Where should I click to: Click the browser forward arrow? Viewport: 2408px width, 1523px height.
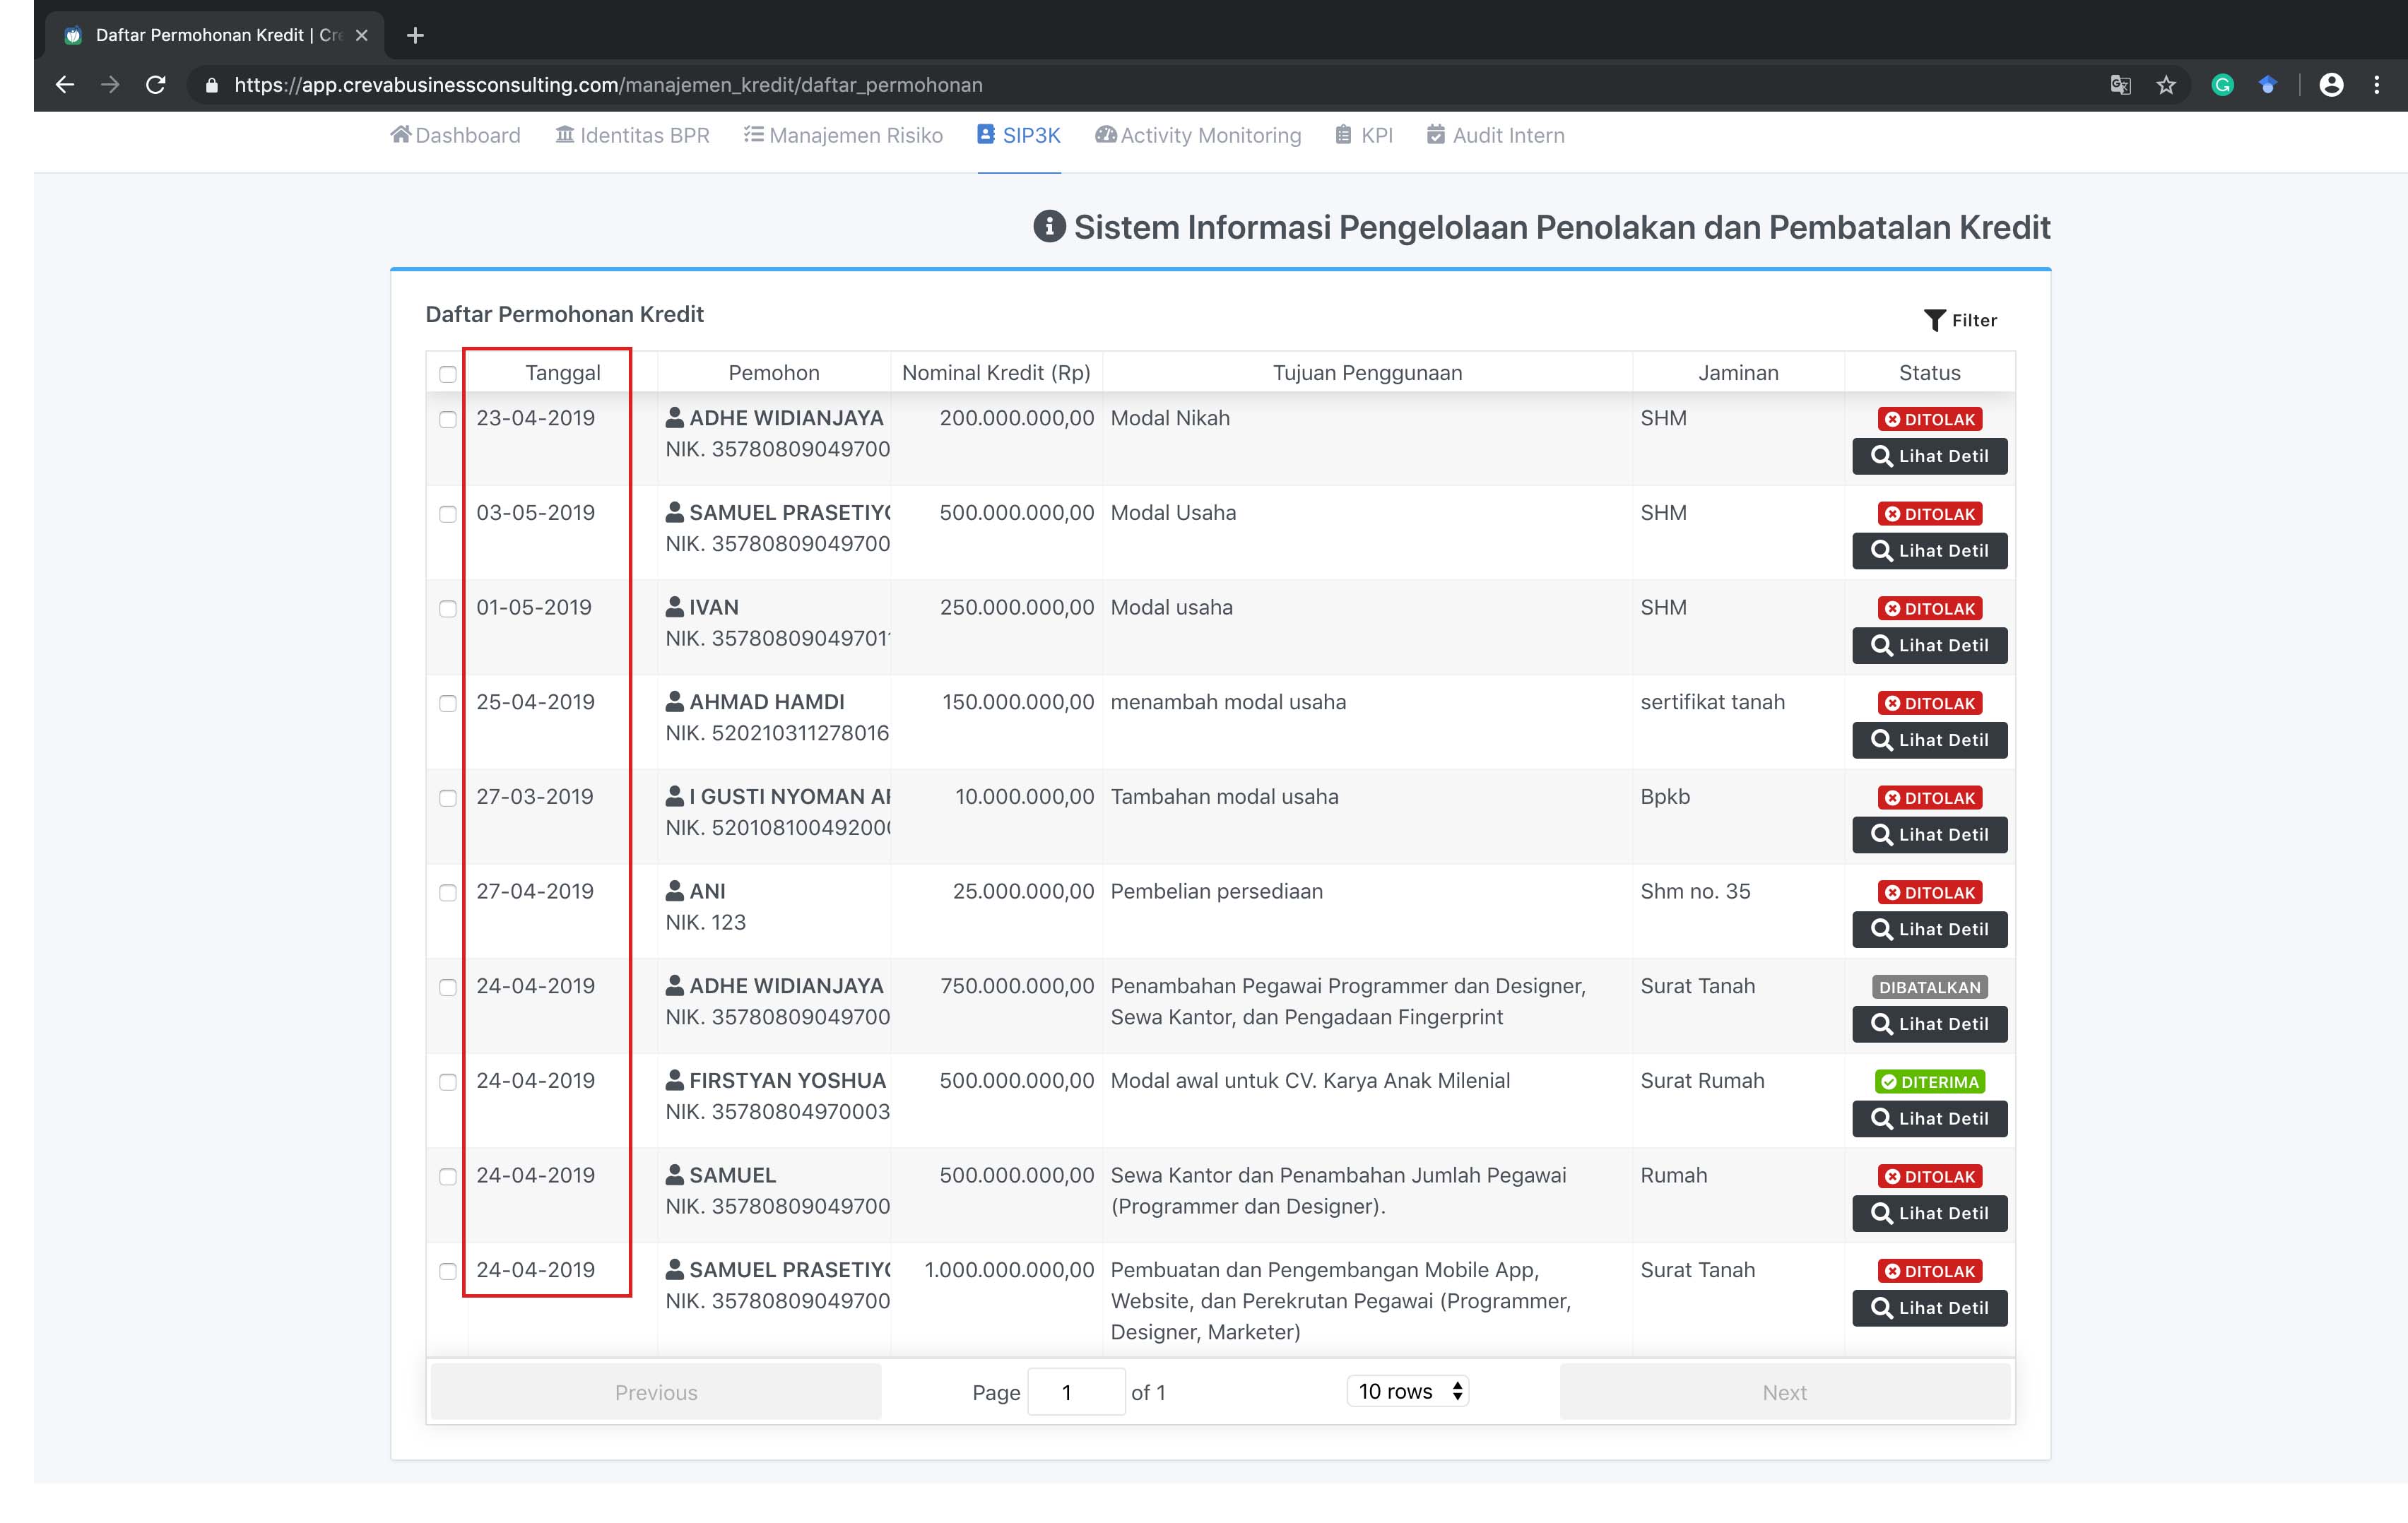tap(110, 85)
